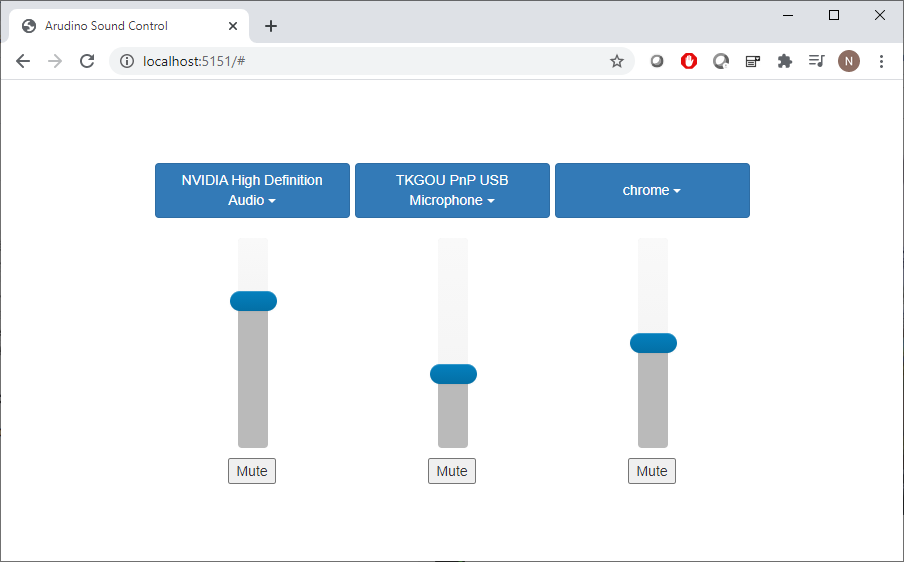Go back to the previous page
Screen dimensions: 904x562
pos(23,61)
